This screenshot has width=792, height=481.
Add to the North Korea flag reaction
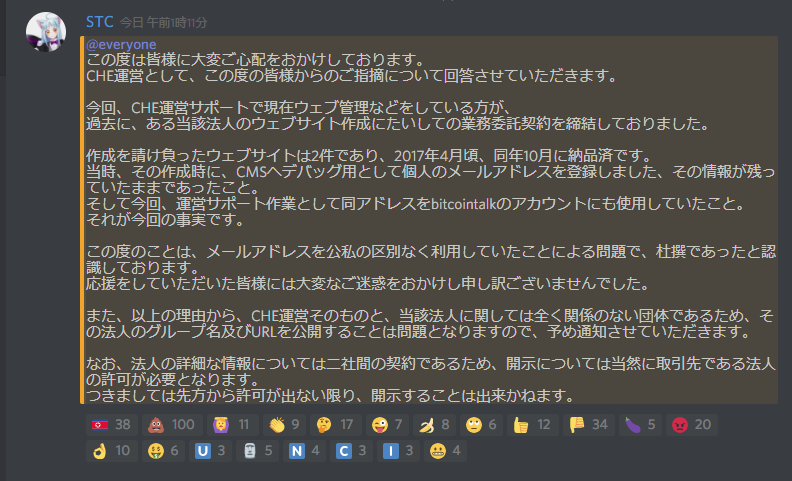(x=112, y=425)
